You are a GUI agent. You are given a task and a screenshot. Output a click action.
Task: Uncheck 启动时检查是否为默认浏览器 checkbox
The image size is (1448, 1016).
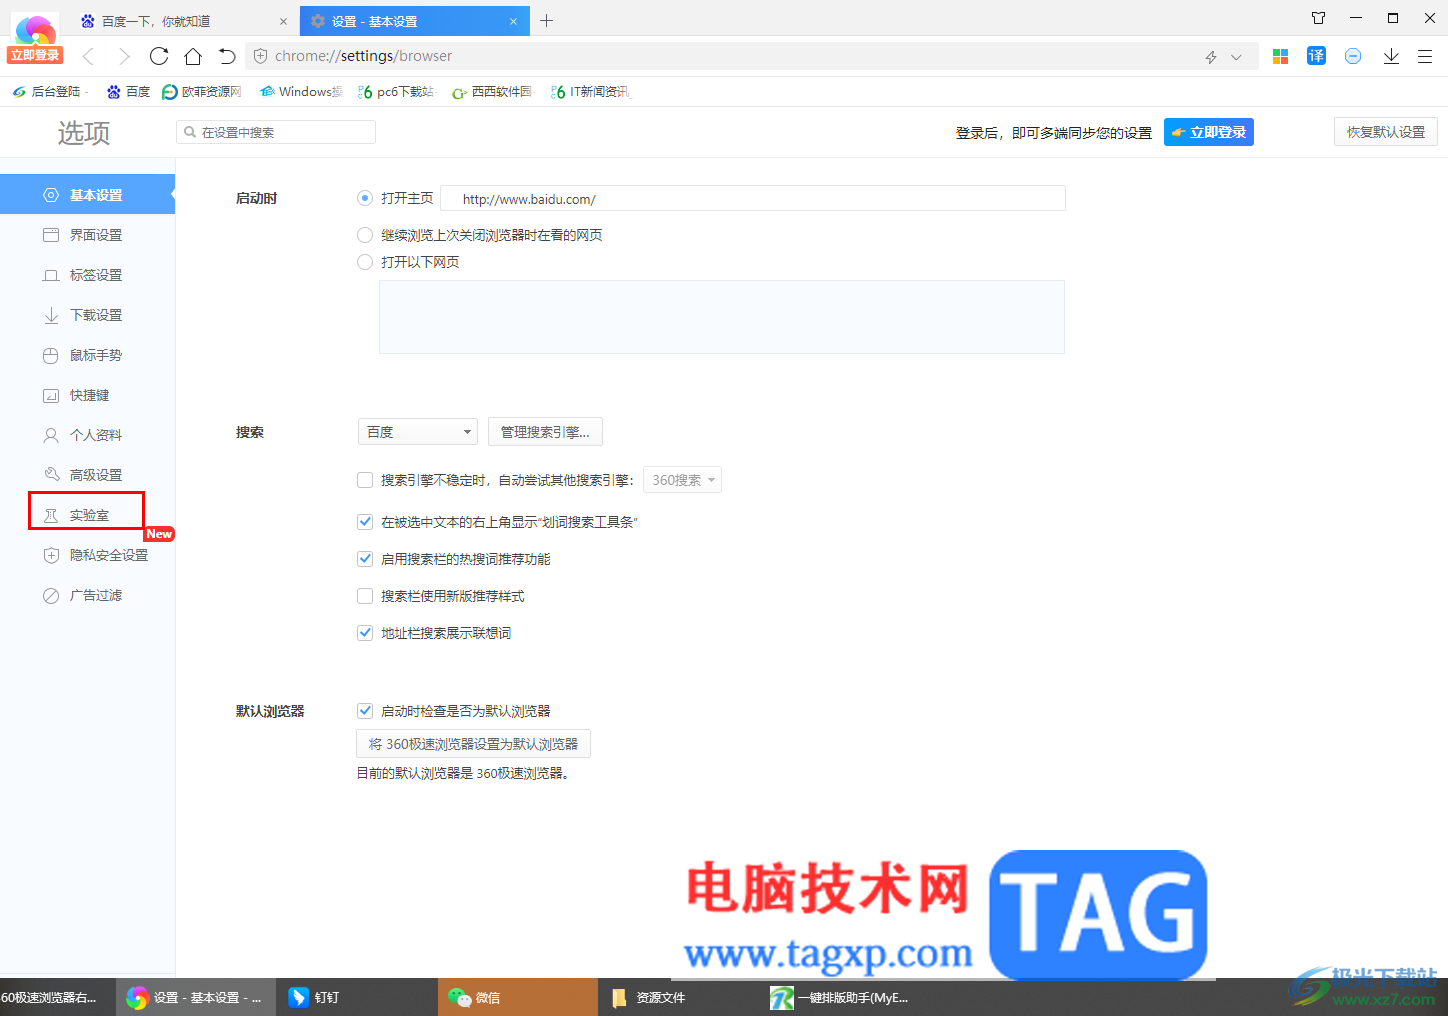coord(365,711)
